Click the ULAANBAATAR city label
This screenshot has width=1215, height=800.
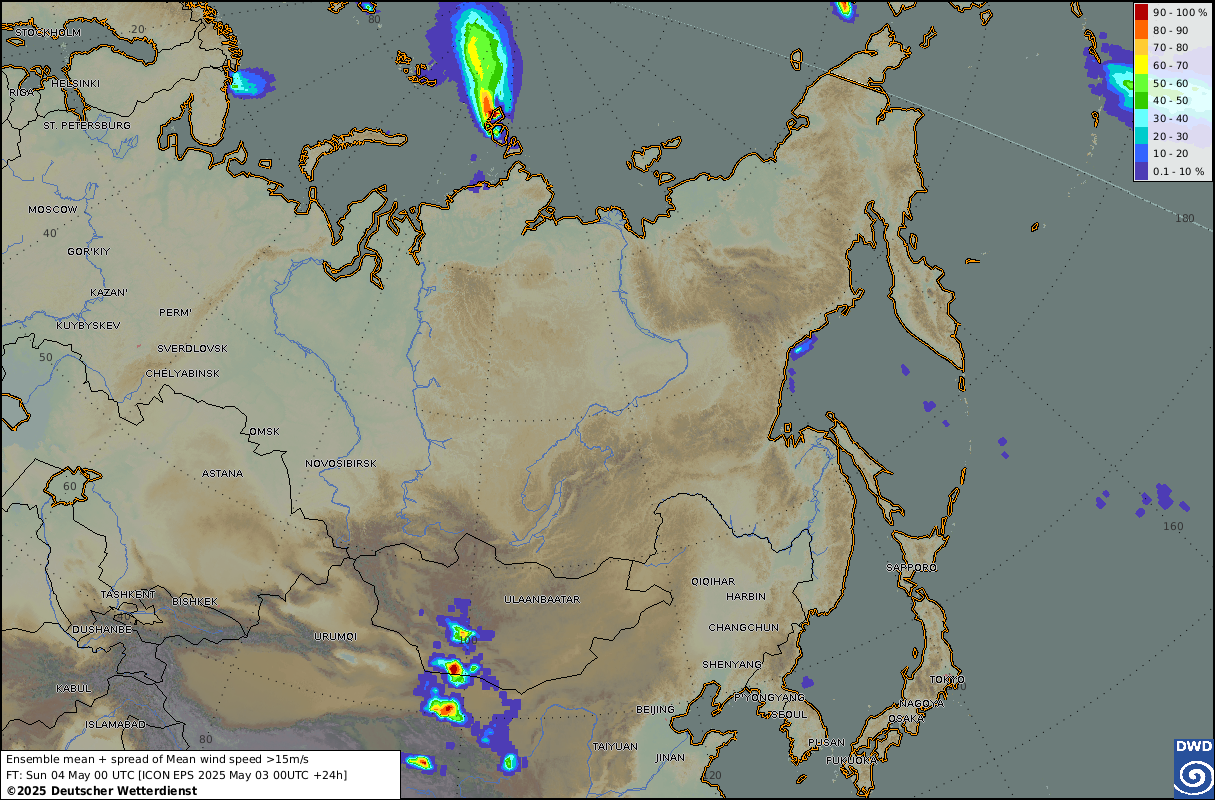coord(542,600)
